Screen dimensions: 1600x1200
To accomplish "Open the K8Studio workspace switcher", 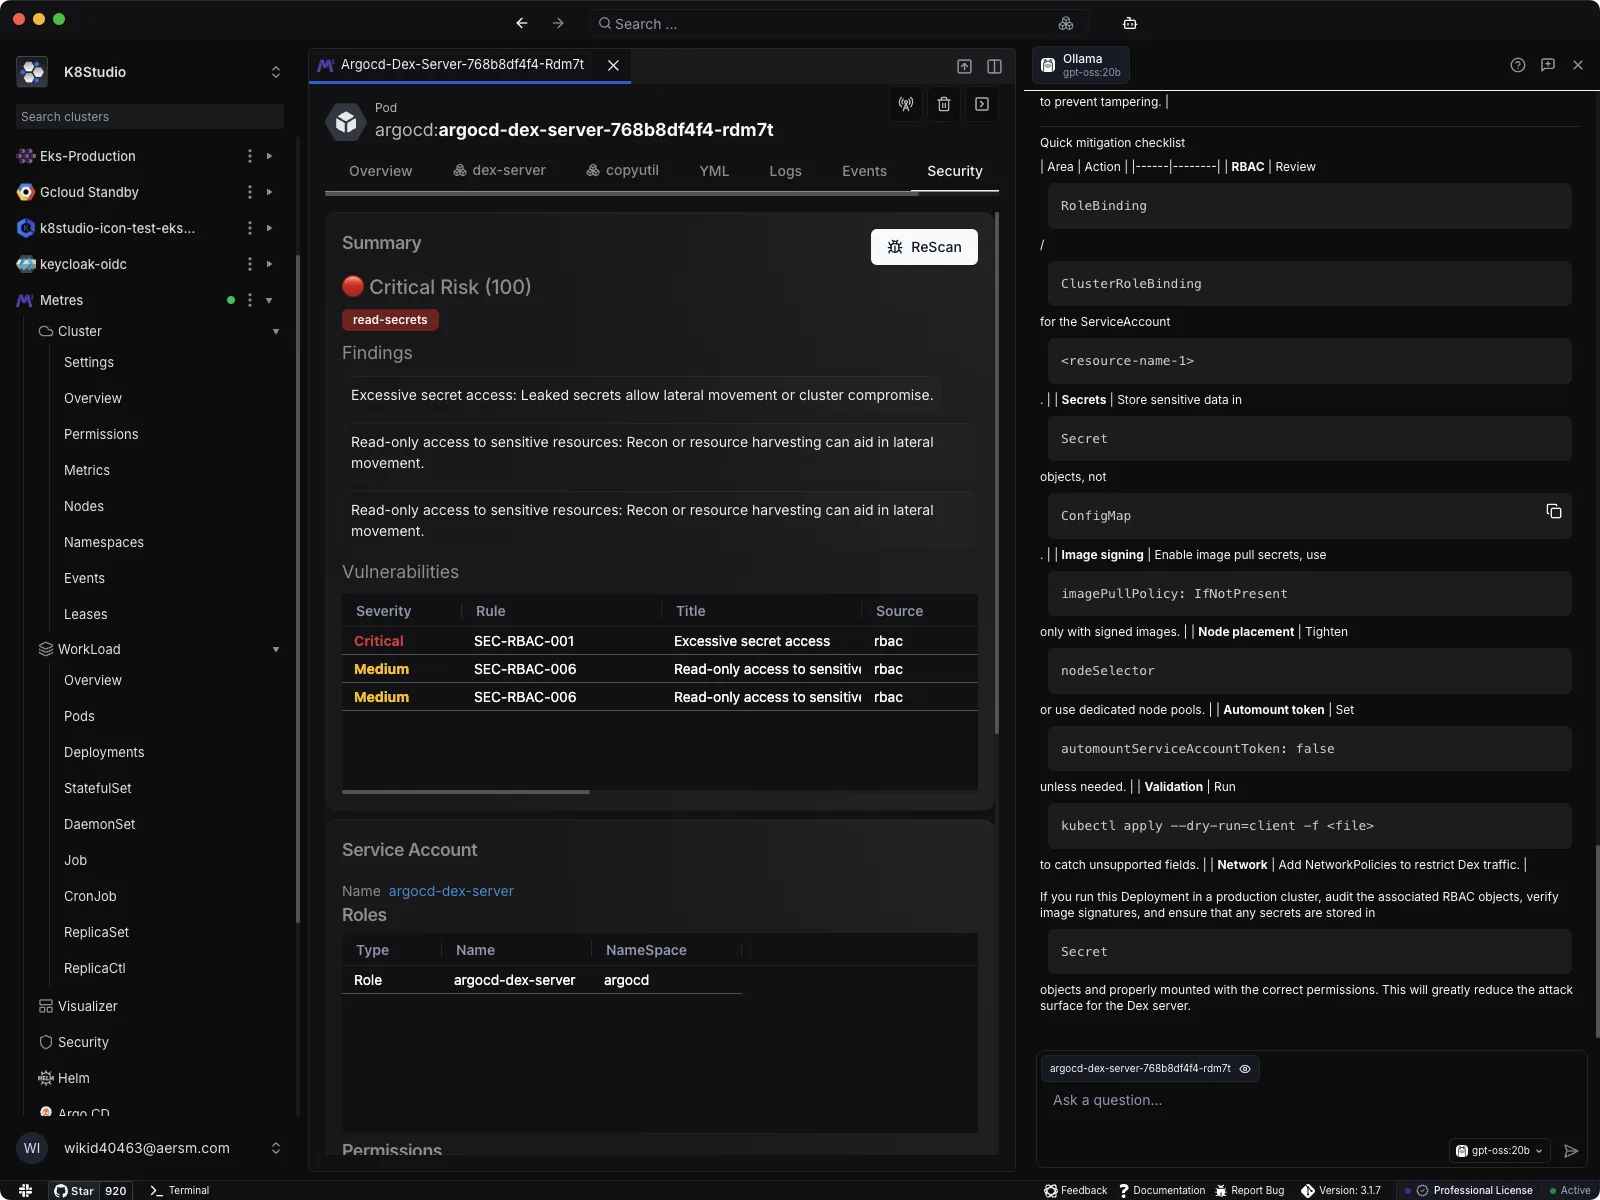I will coord(276,72).
